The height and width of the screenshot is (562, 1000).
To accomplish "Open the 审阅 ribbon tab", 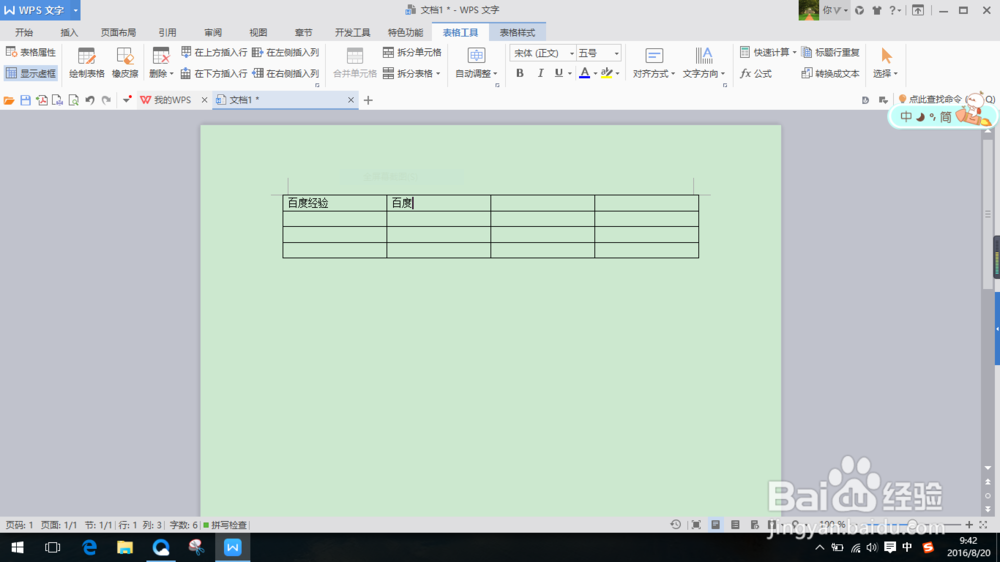I will tap(213, 33).
